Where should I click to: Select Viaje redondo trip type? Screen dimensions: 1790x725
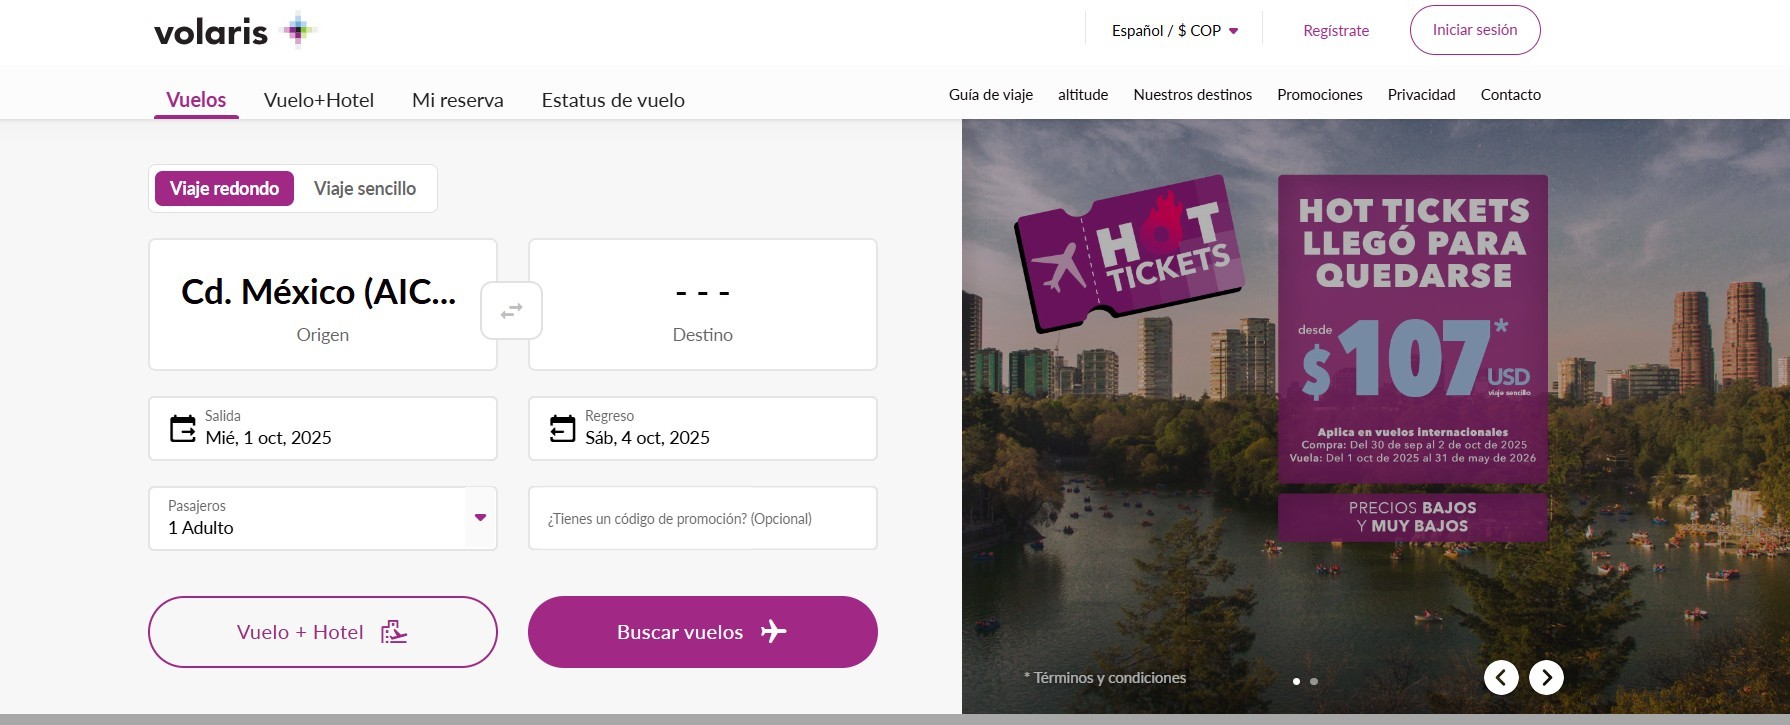point(224,188)
